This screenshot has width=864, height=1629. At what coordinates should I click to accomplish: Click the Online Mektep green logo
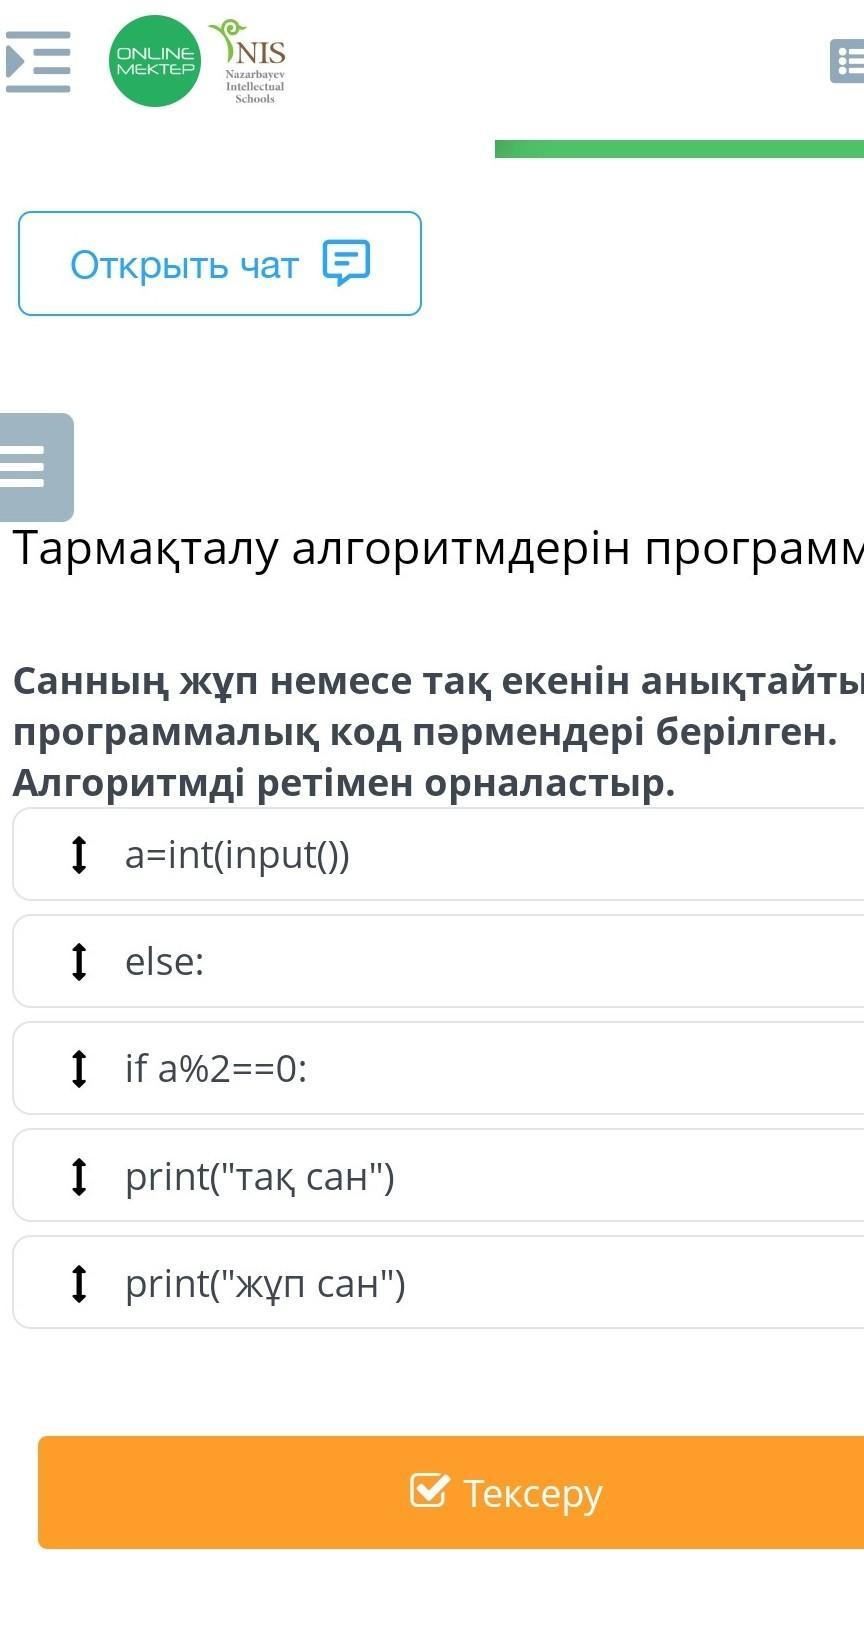coord(155,61)
